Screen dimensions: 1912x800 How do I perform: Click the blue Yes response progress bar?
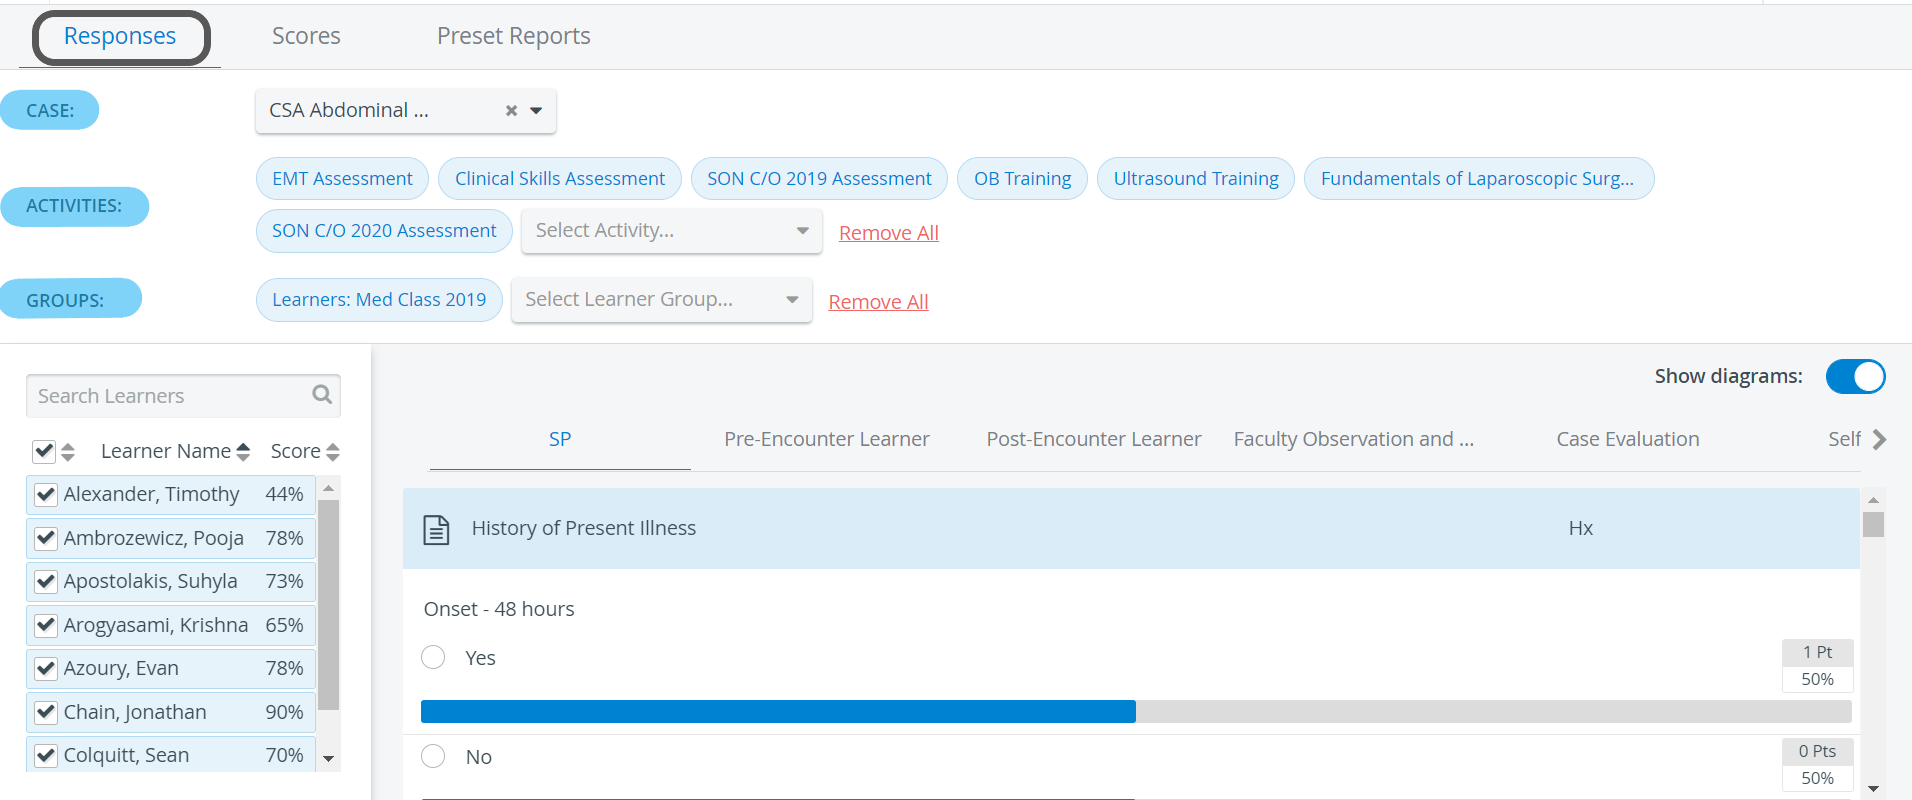pyautogui.click(x=778, y=711)
